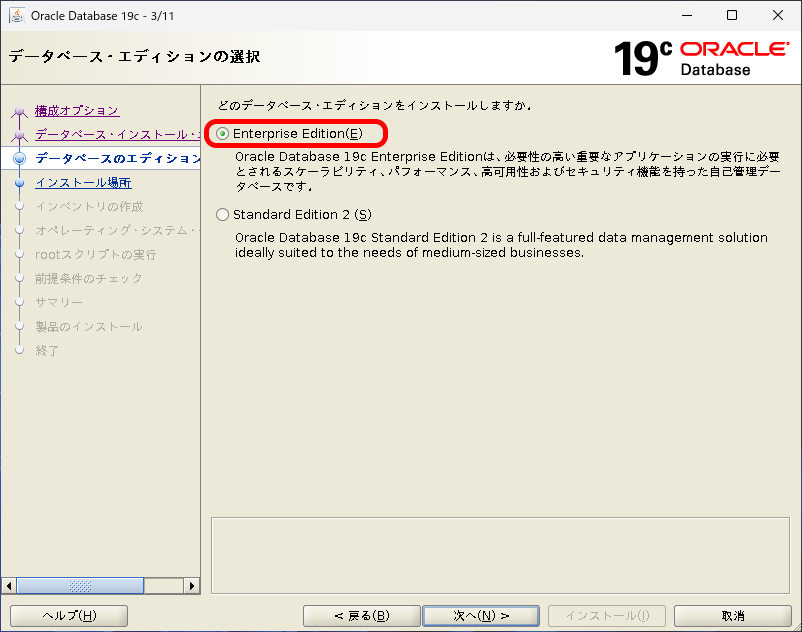The image size is (802, 632).
Task: Click the Standard Edition 2 description text
Action: (501, 245)
